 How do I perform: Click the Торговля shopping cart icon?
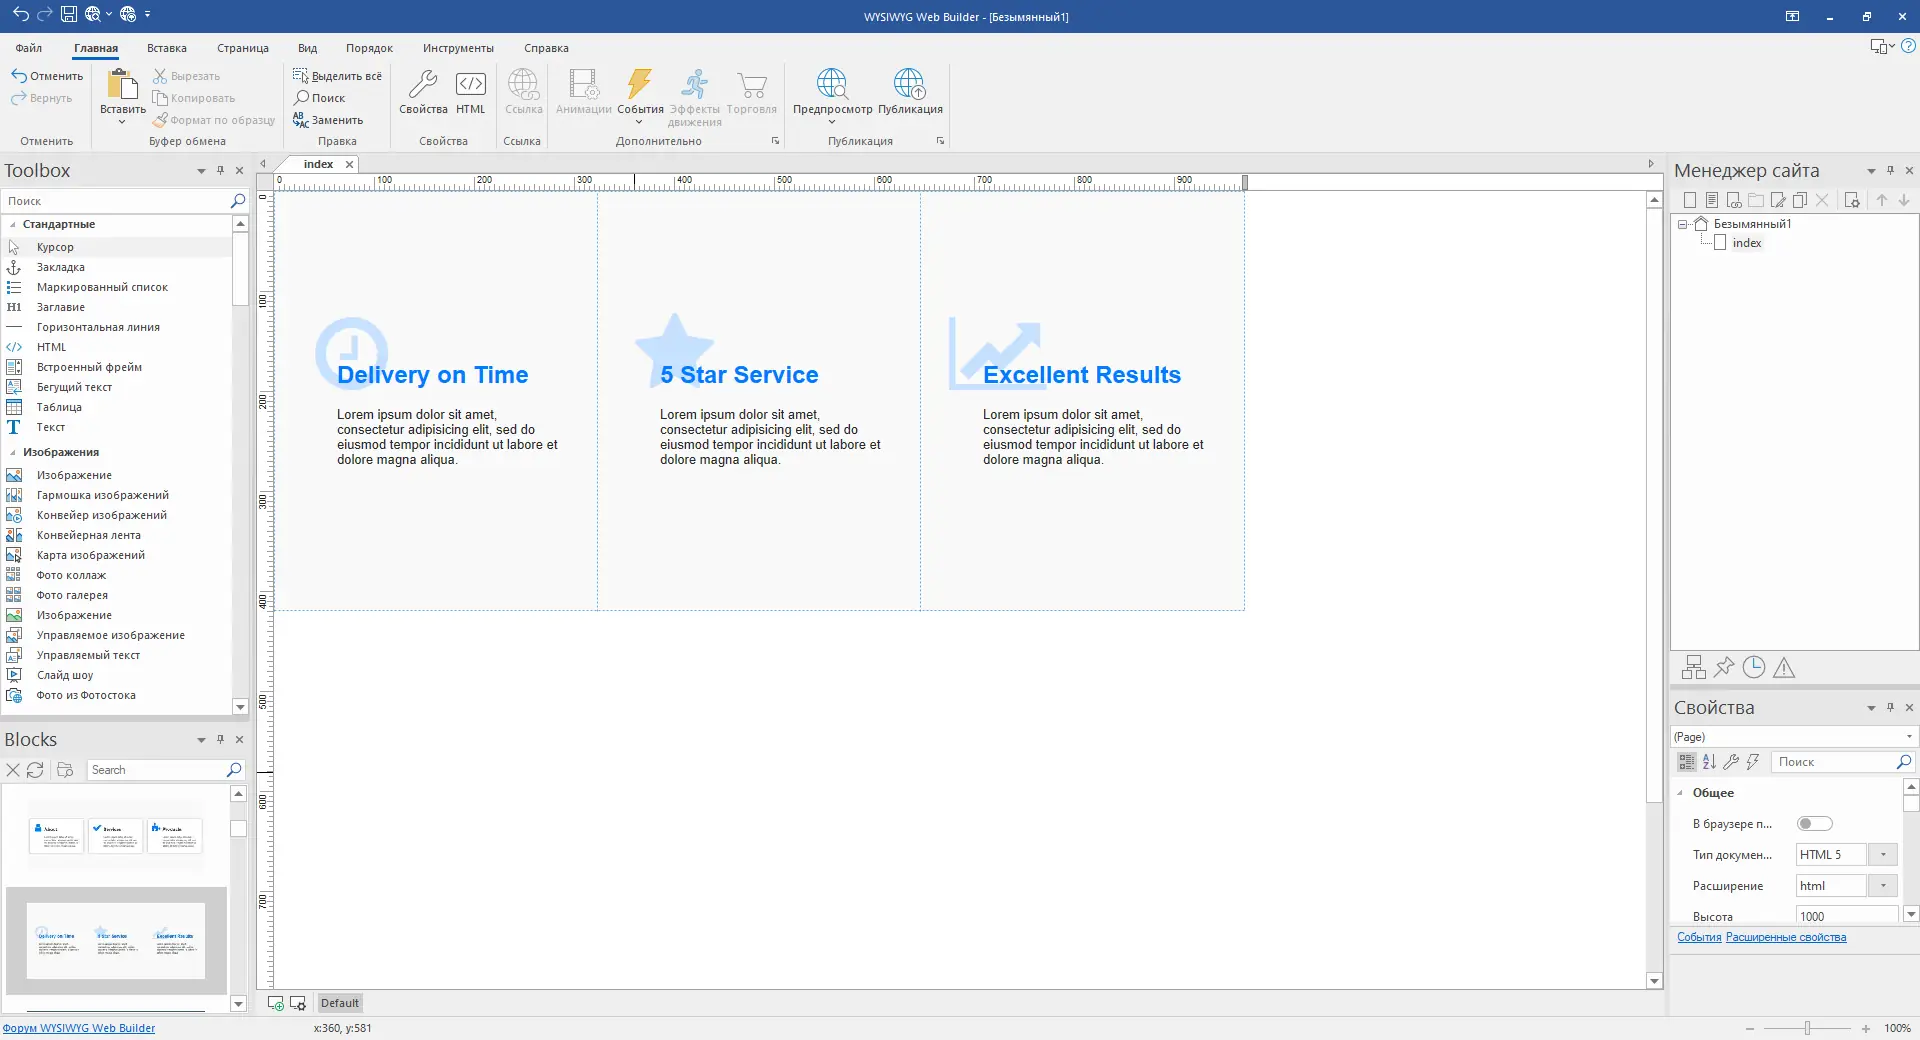[x=752, y=92]
